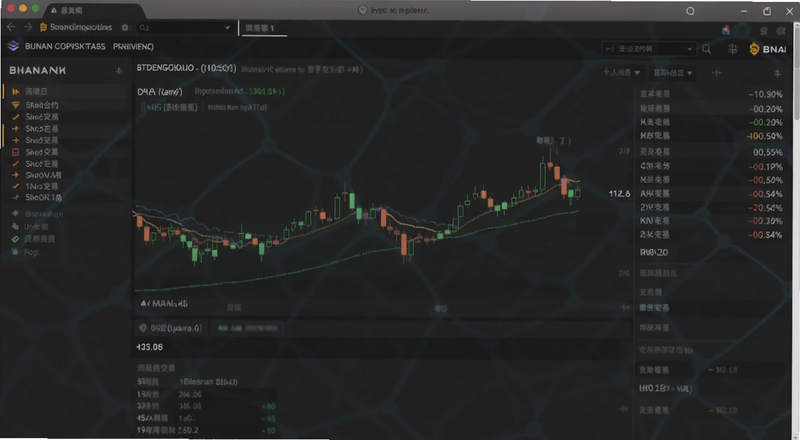The image size is (800, 440).
Task: Open the PNNIVIENC) menu item
Action: tap(133, 46)
